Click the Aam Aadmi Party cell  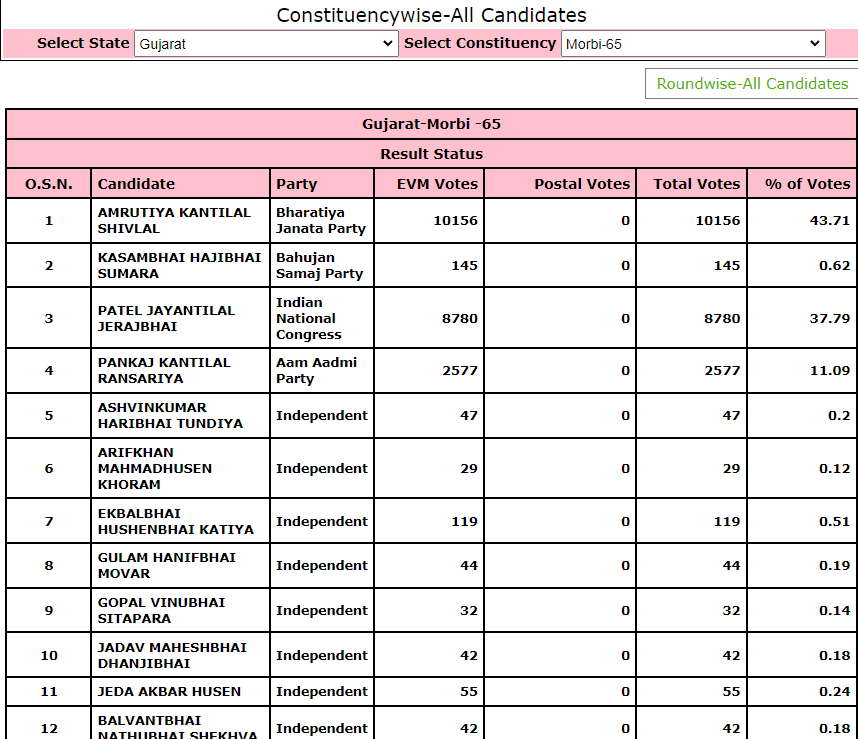pyautogui.click(x=322, y=370)
